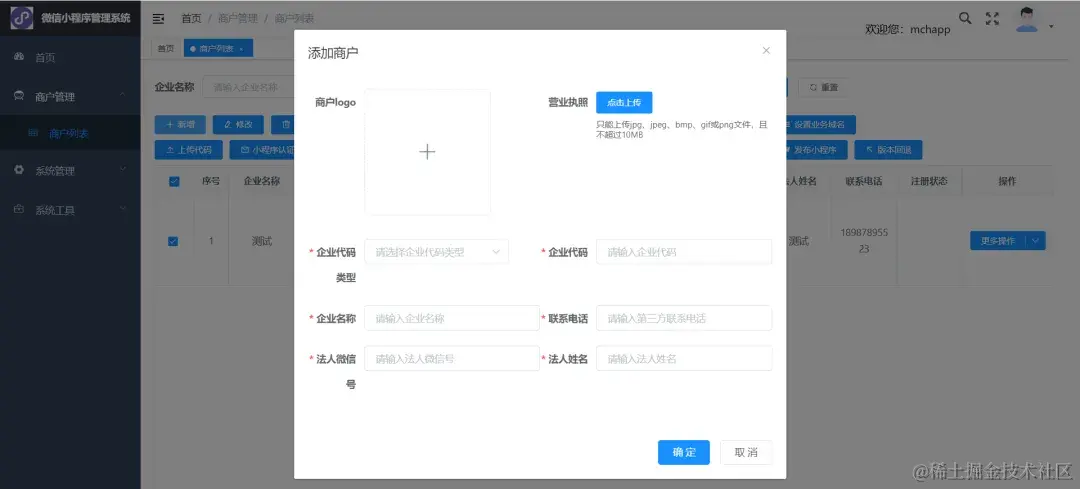Click the 点击上传 license upload button
The height and width of the screenshot is (489, 1080).
click(x=624, y=103)
